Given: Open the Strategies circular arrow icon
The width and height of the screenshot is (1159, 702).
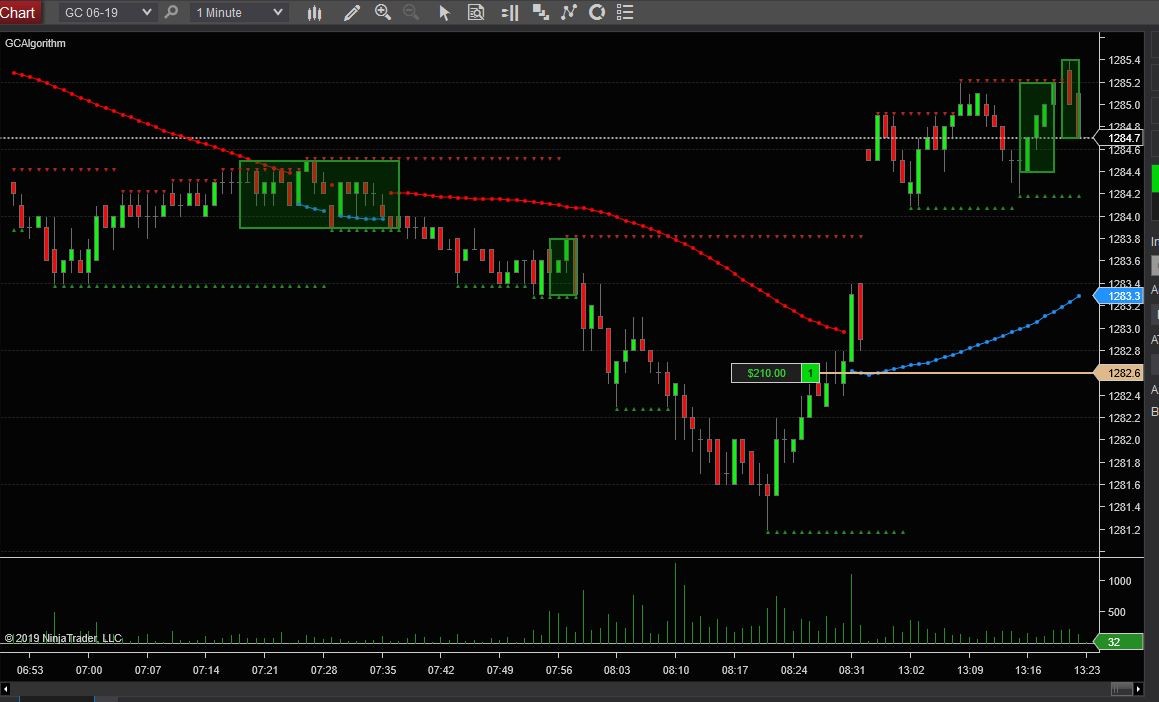Looking at the screenshot, I should [x=597, y=13].
